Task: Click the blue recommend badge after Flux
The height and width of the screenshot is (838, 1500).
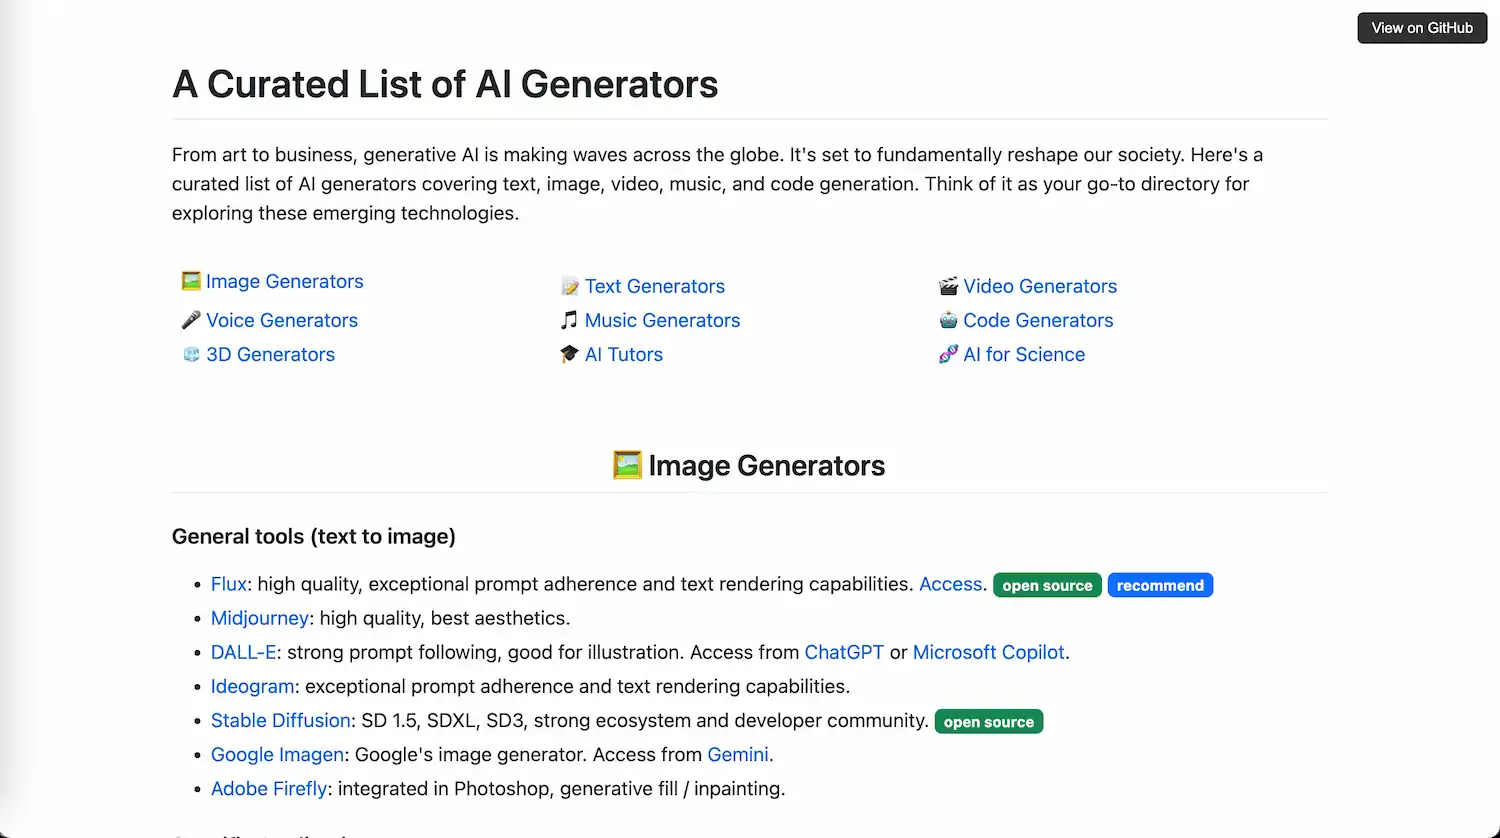Action: coord(1160,585)
